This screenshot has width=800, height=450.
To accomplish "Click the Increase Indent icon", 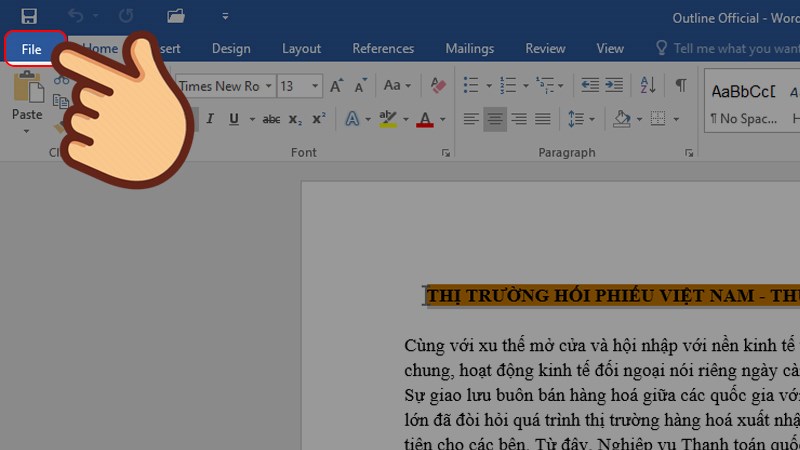I will 616,86.
